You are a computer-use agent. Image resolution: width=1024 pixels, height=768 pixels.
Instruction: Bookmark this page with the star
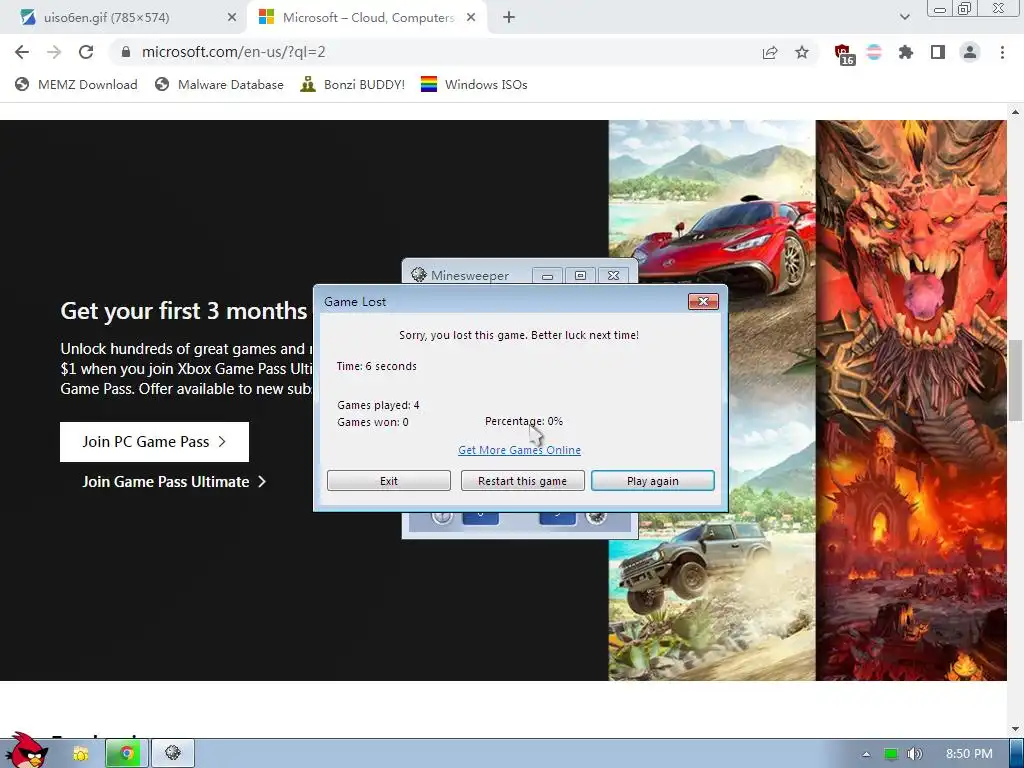(x=802, y=52)
